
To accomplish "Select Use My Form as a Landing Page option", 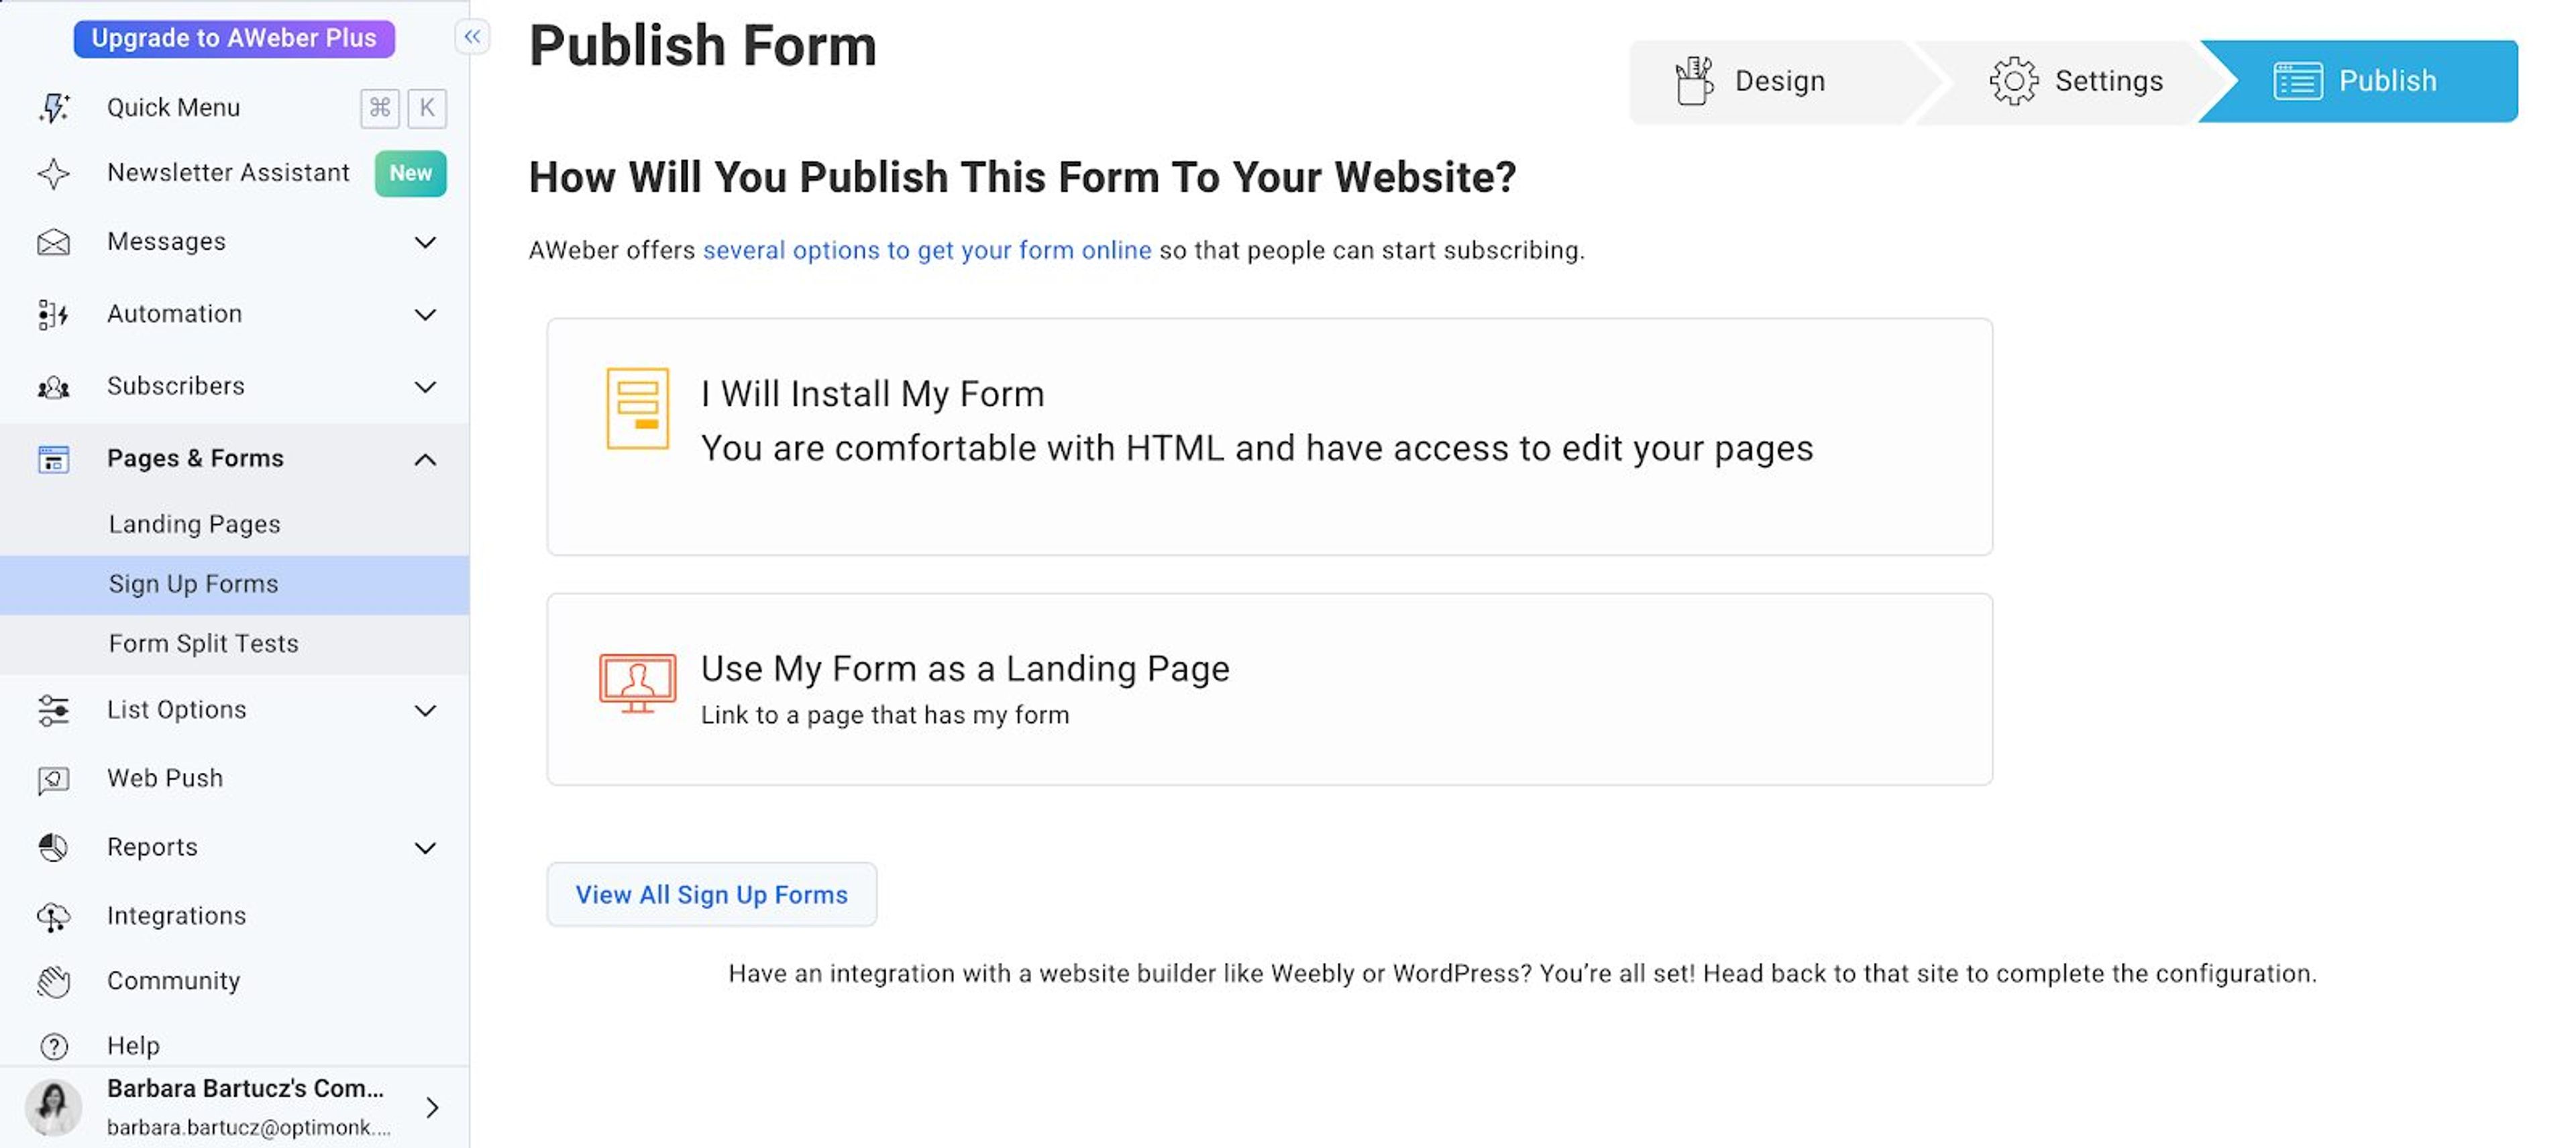I will pyautogui.click(x=1269, y=688).
